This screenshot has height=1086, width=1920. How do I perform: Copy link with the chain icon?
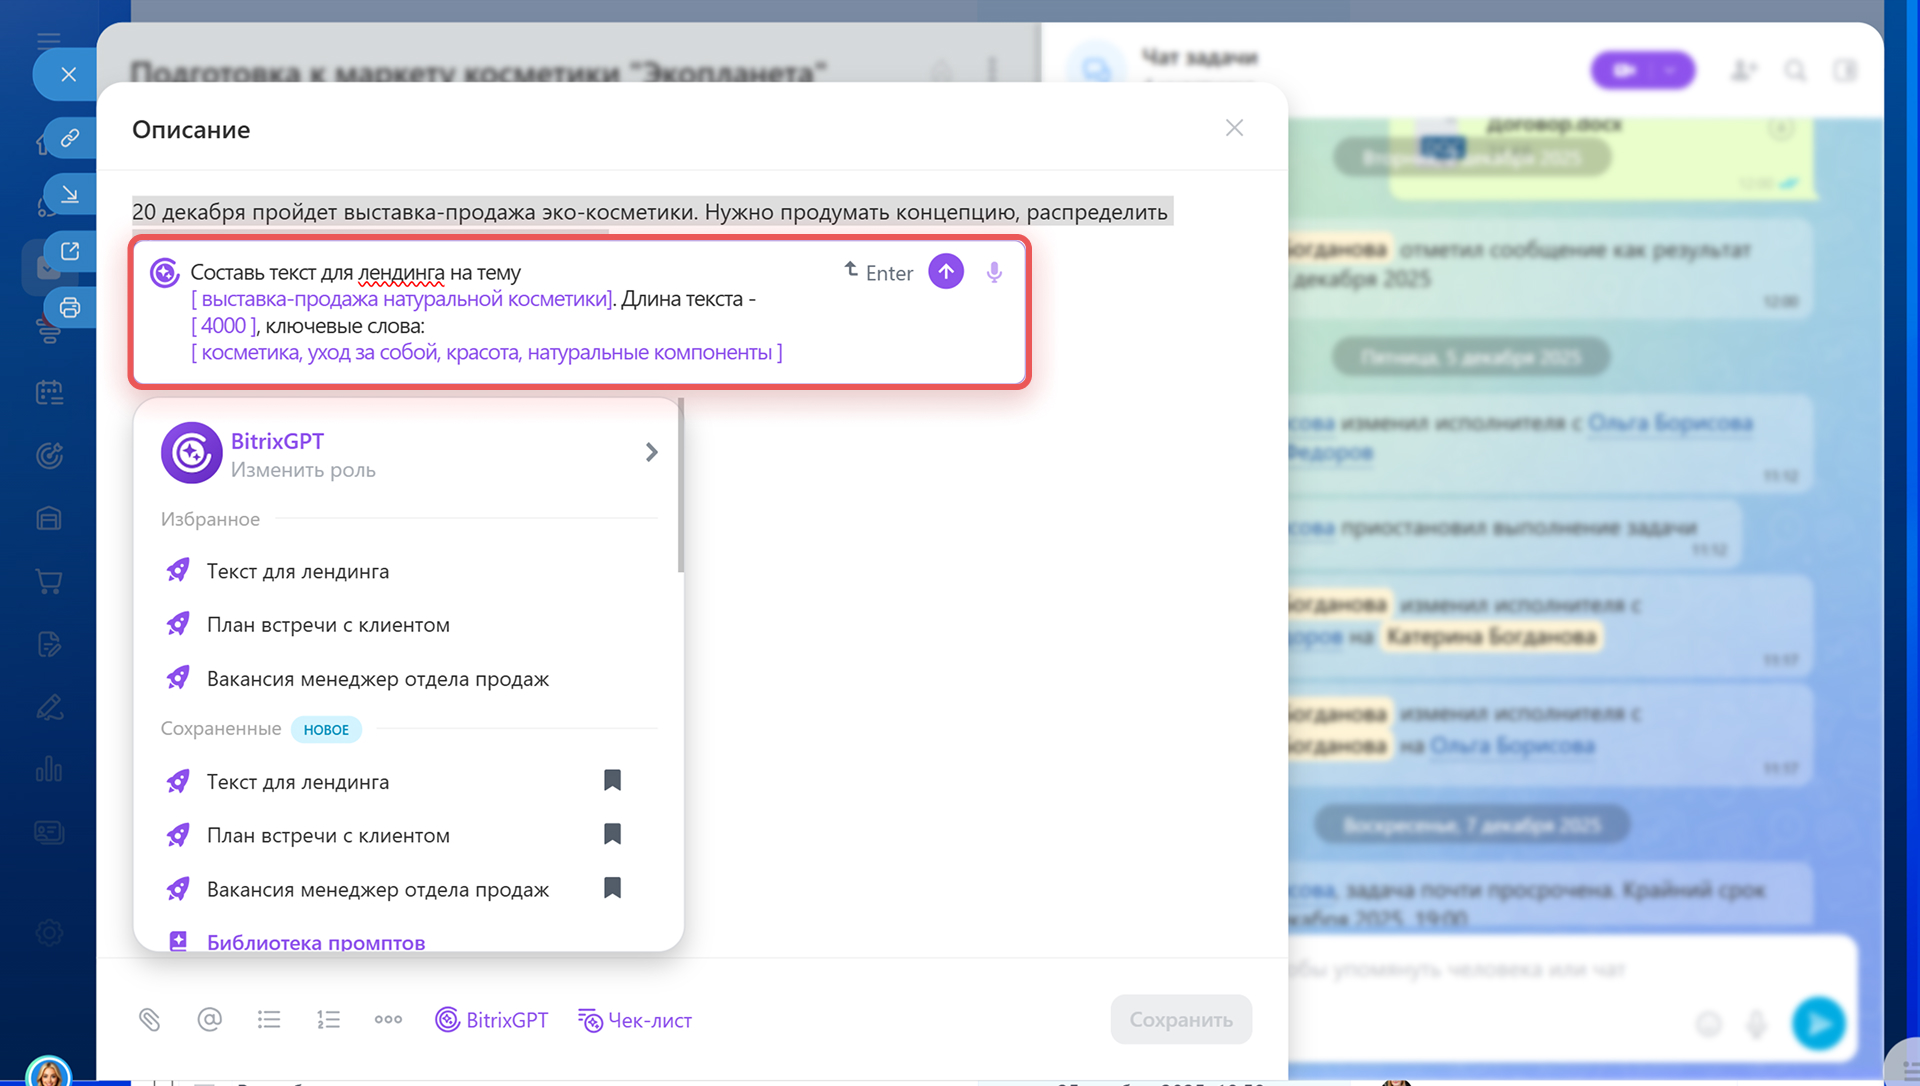click(70, 138)
